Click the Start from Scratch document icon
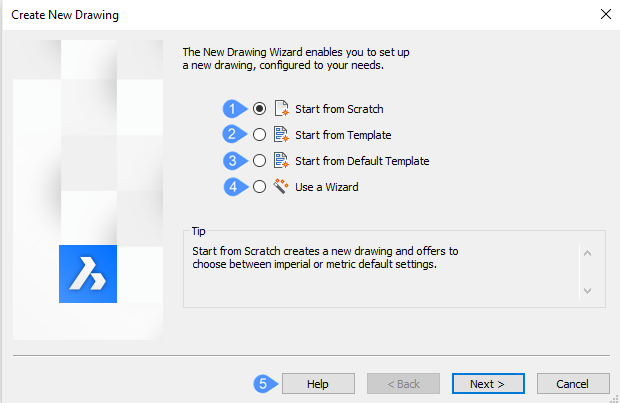Viewport: 620px width, 403px height. (281, 108)
